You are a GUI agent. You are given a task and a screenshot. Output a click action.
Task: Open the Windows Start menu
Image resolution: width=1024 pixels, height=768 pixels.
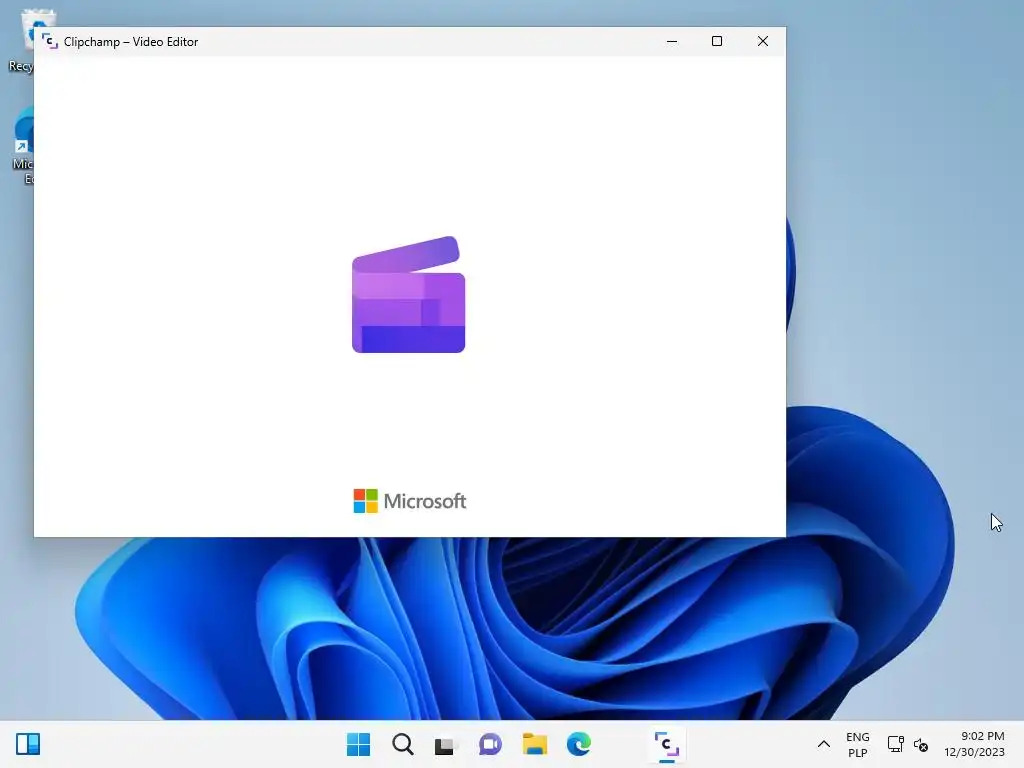pos(359,744)
